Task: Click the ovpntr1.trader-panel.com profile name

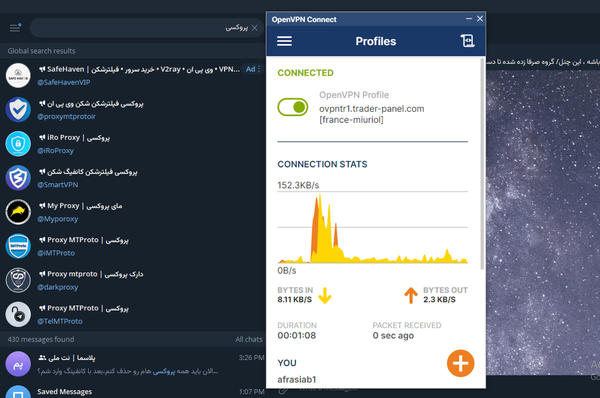Action: click(x=372, y=109)
